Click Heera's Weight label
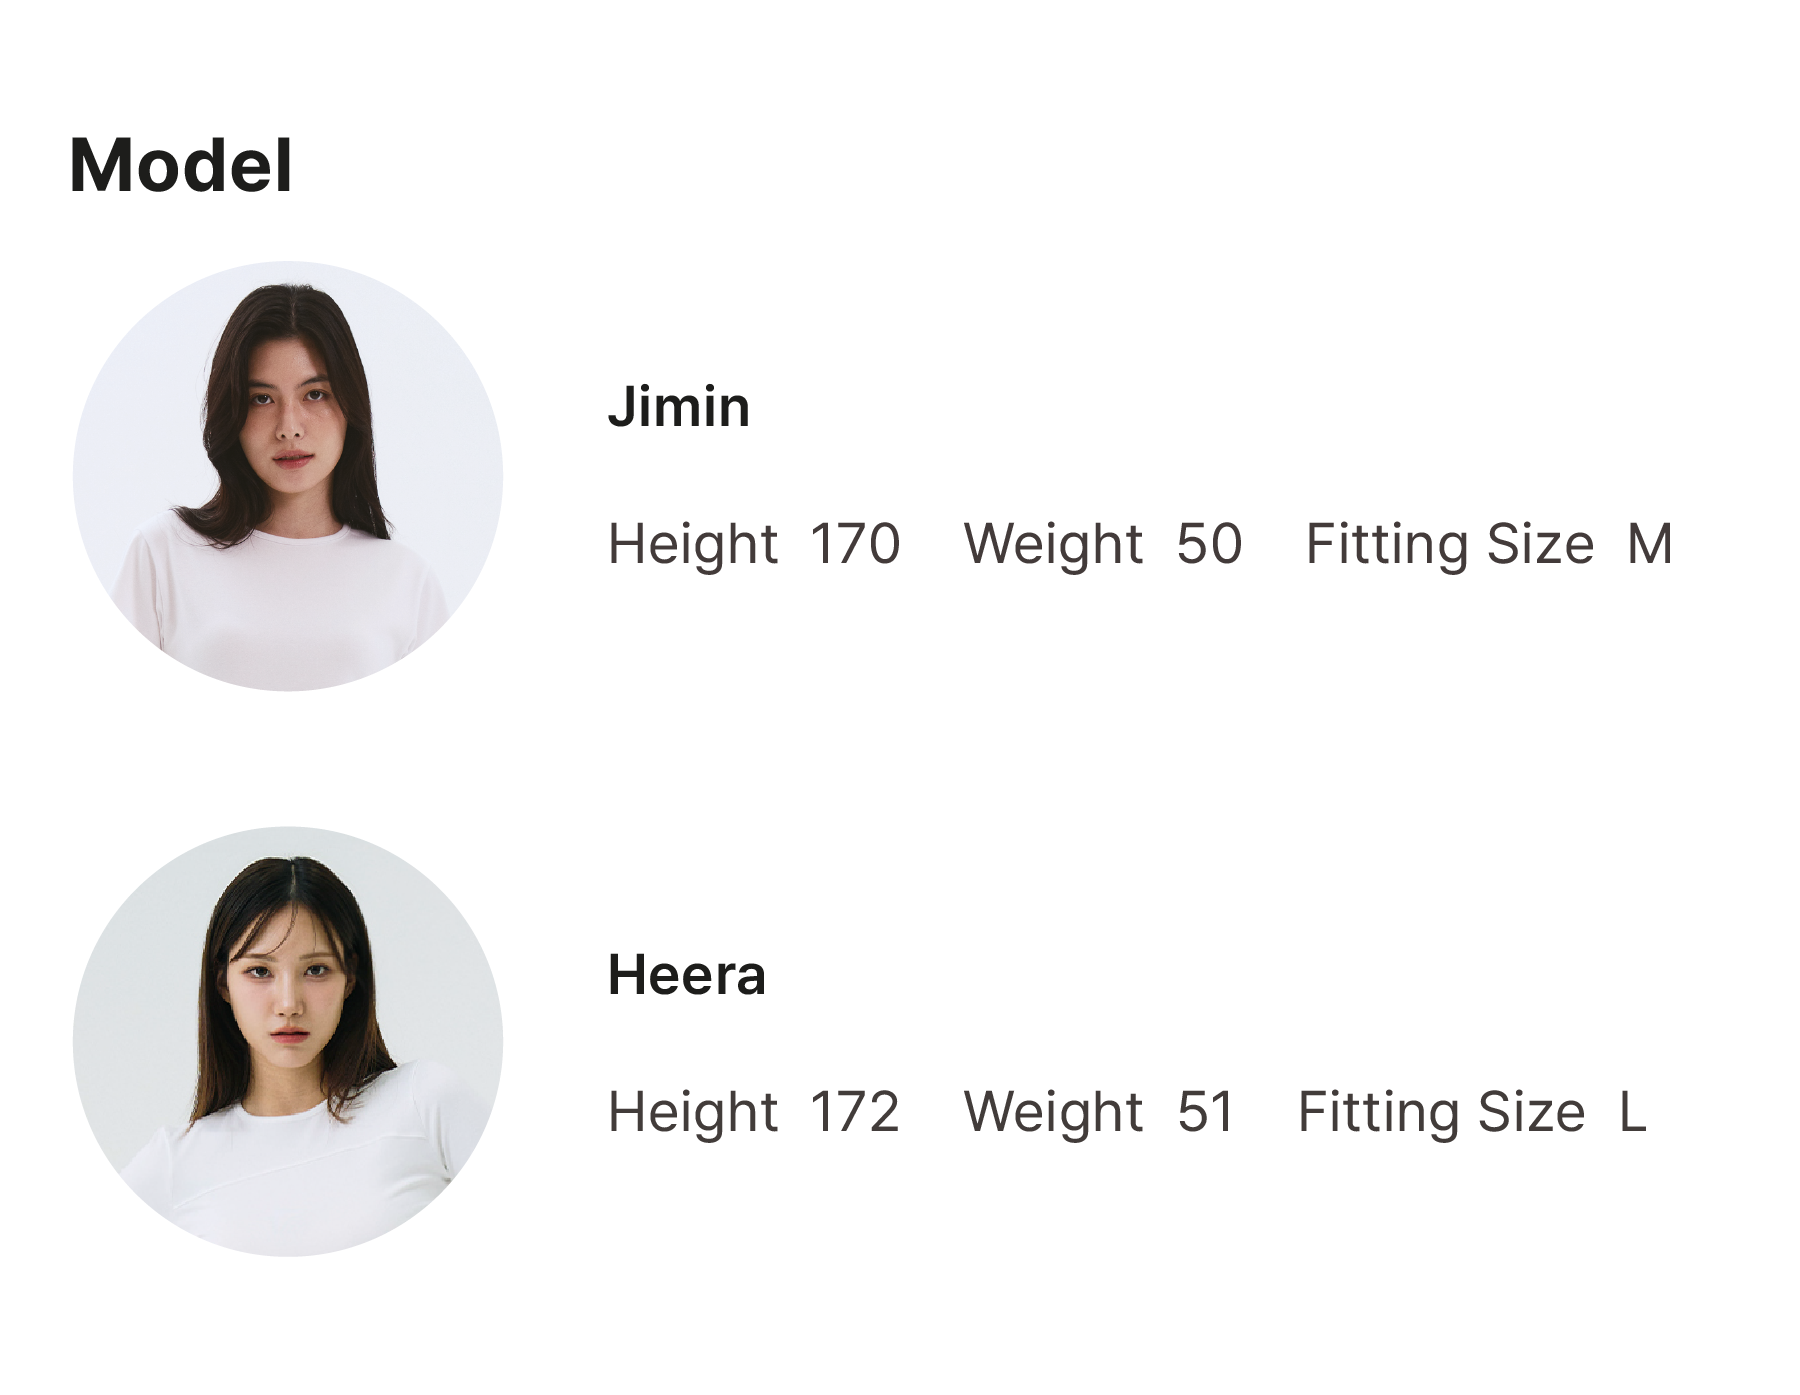Viewport: 1800px width, 1395px height. pos(1053,1112)
